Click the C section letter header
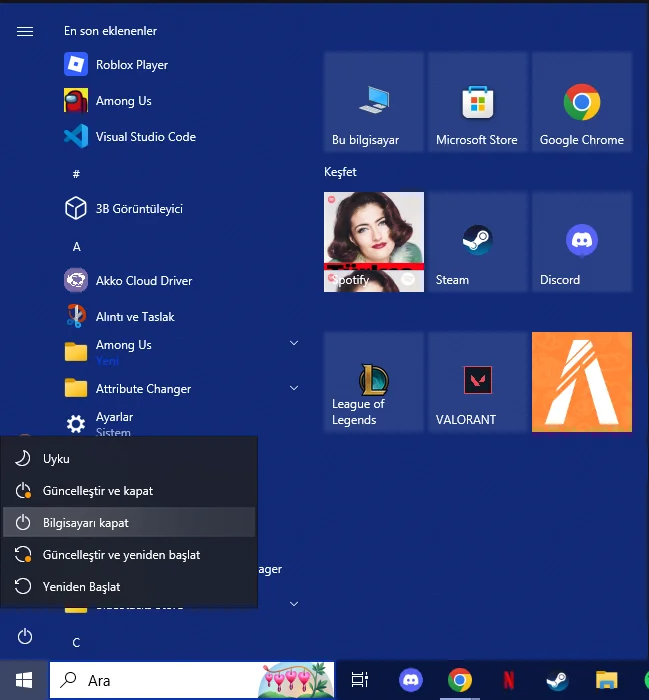The width and height of the screenshot is (649, 700). pos(76,642)
